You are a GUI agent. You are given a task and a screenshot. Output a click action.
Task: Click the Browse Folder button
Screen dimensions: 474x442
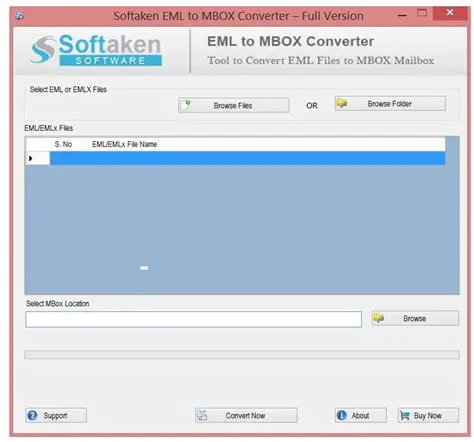pos(390,104)
